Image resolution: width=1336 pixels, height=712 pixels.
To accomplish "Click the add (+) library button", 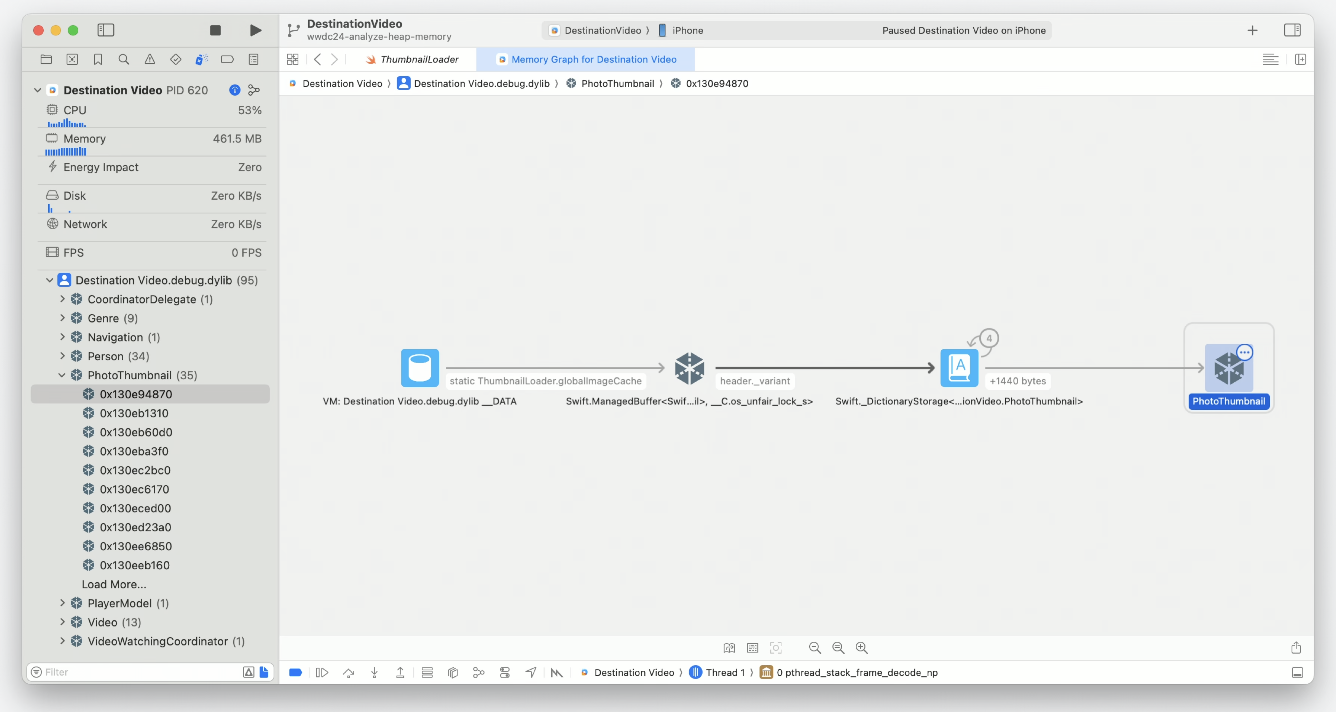I will coord(1252,30).
